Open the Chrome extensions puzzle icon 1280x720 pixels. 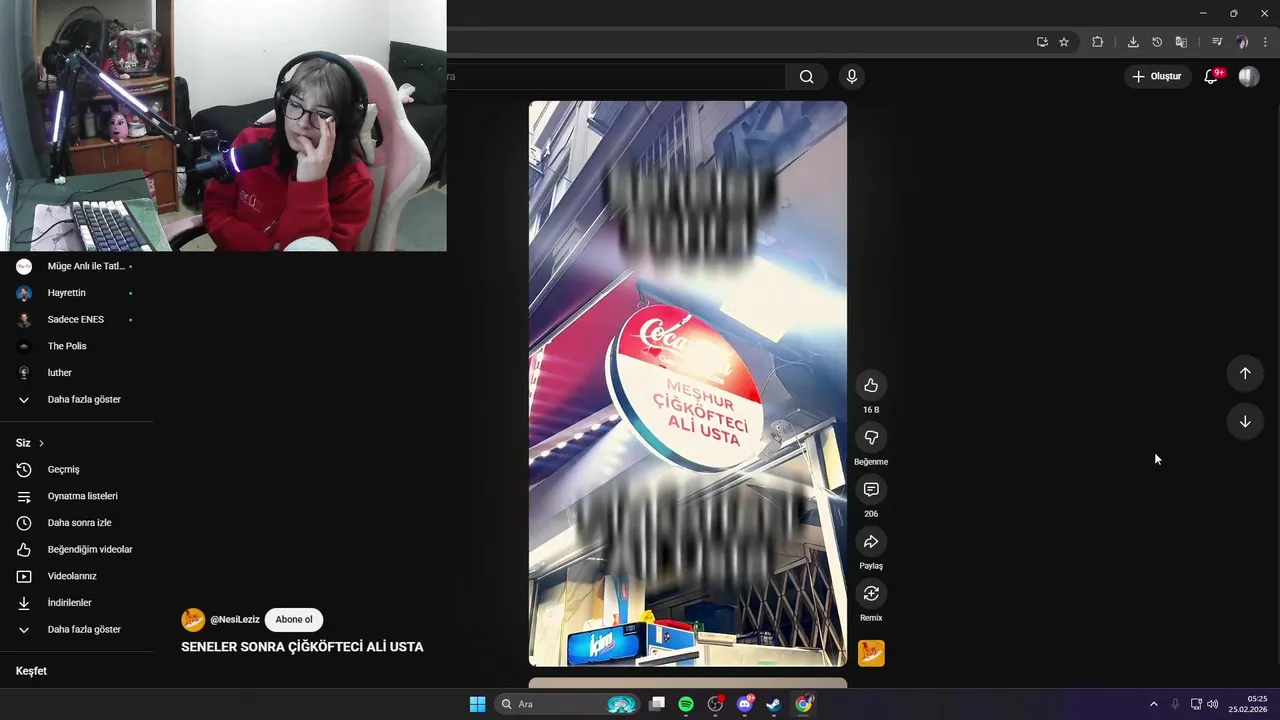point(1098,42)
